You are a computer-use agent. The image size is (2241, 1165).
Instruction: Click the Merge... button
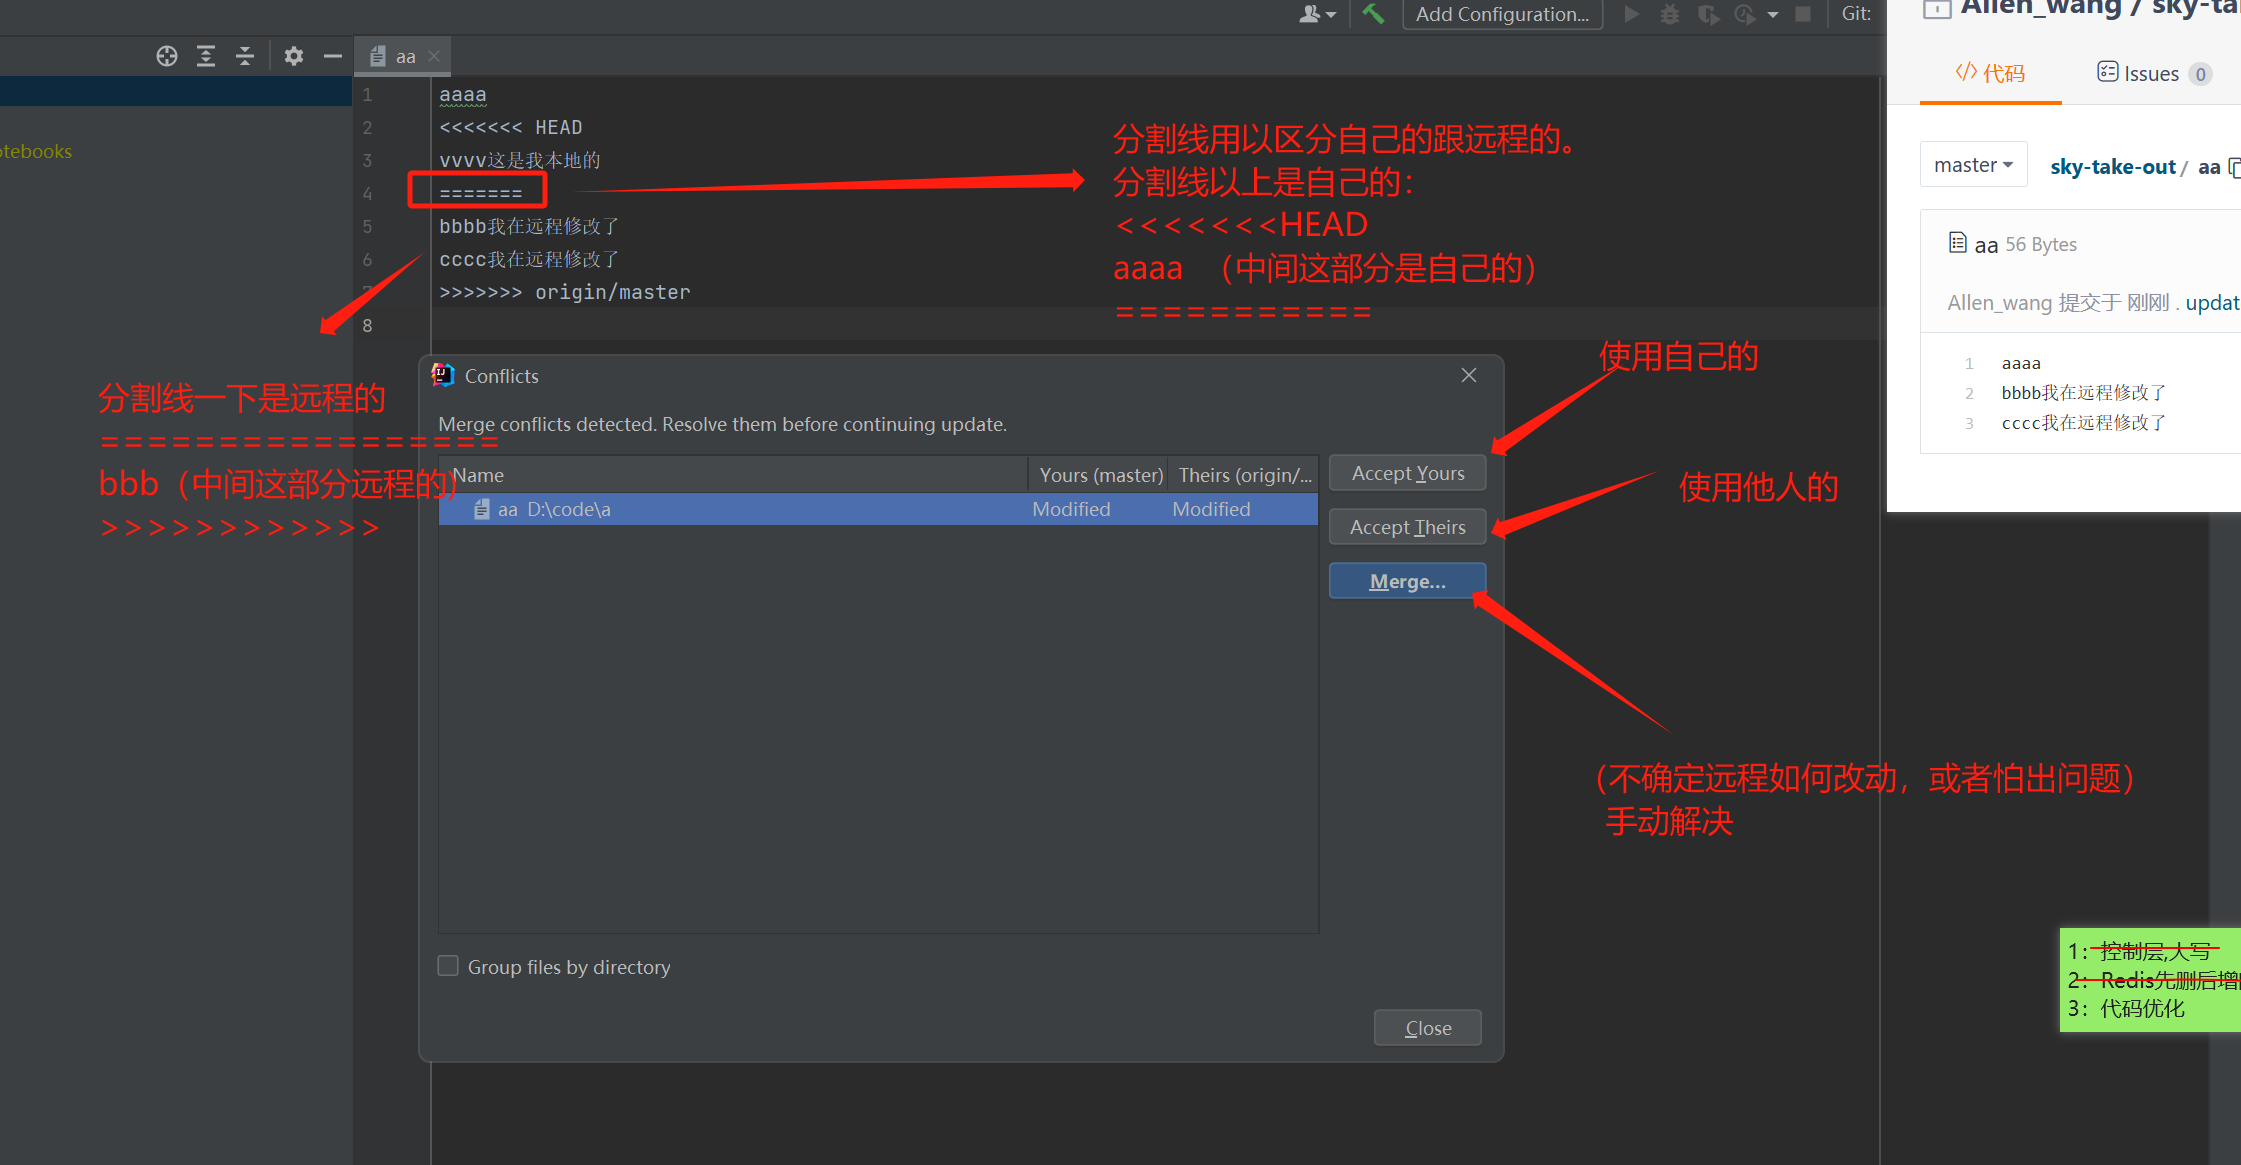point(1407,581)
